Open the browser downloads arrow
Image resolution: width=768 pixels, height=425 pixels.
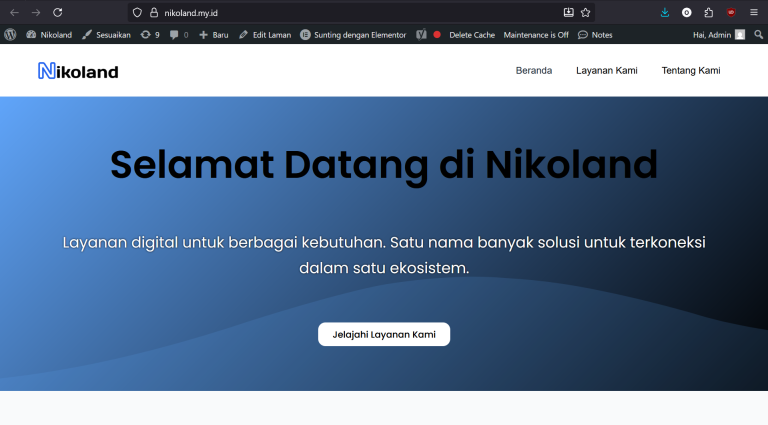click(x=665, y=13)
